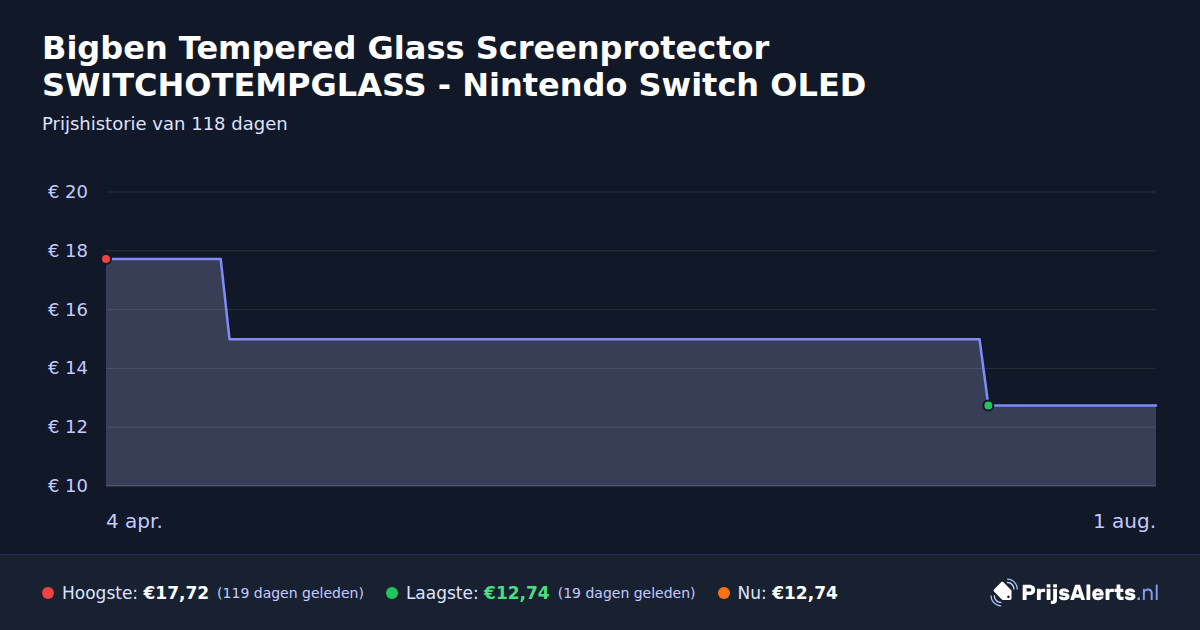
Task: Click the € 10 axis label
Action: click(68, 486)
